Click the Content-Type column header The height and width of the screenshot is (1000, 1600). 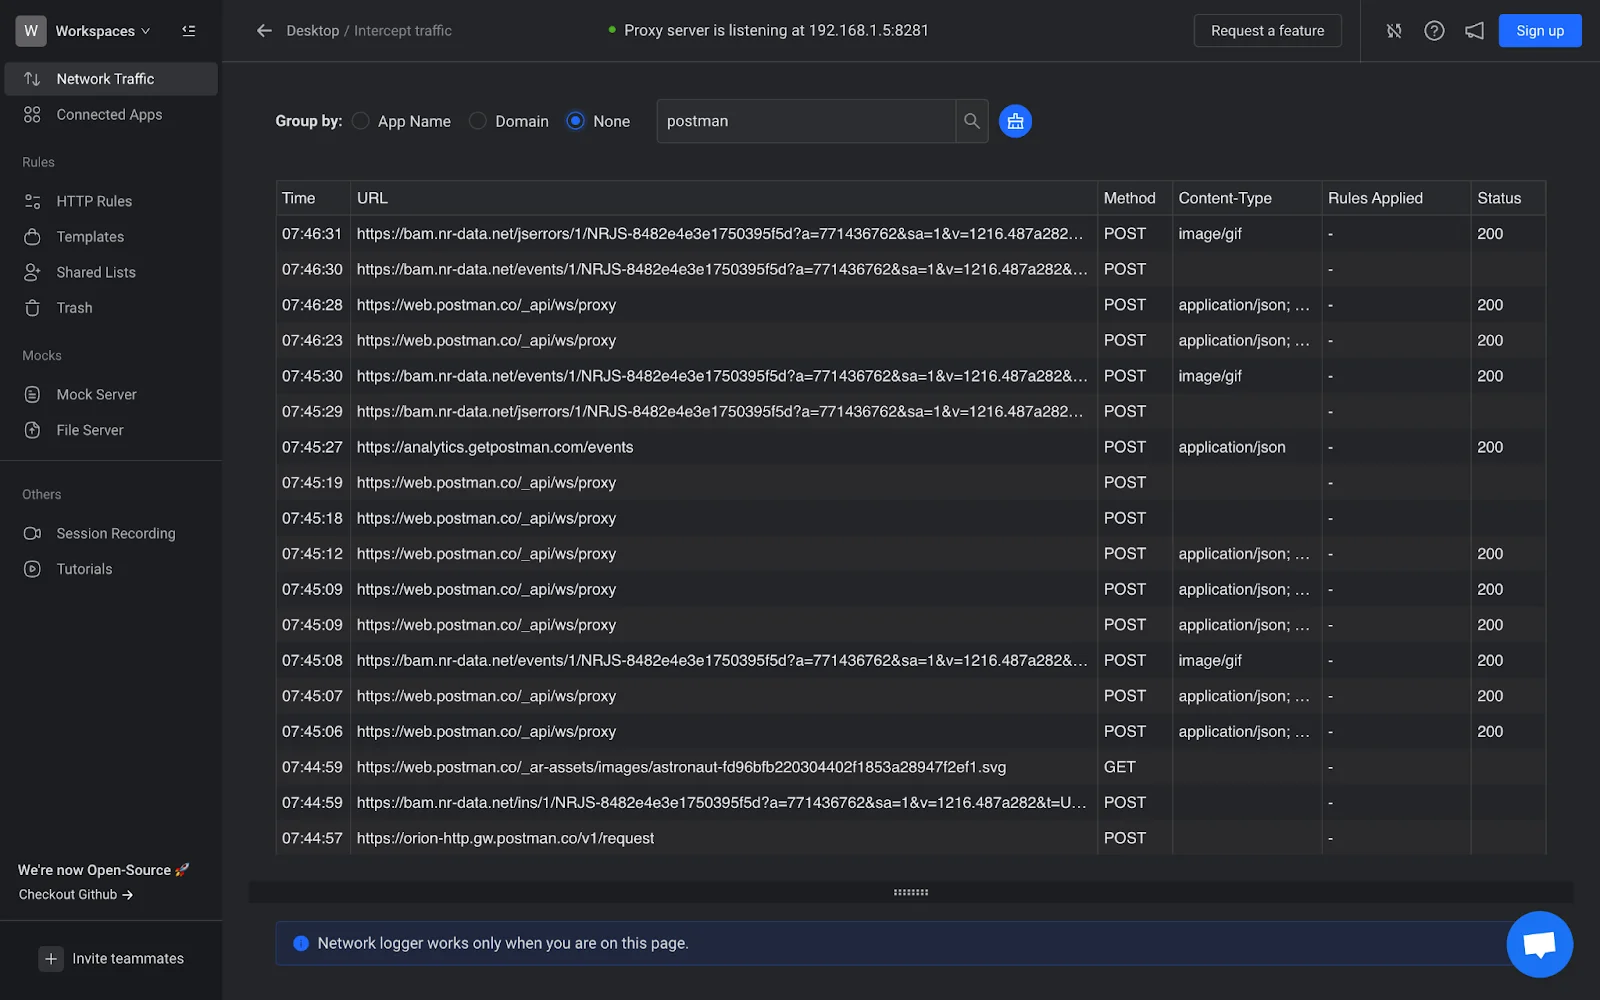click(1247, 198)
